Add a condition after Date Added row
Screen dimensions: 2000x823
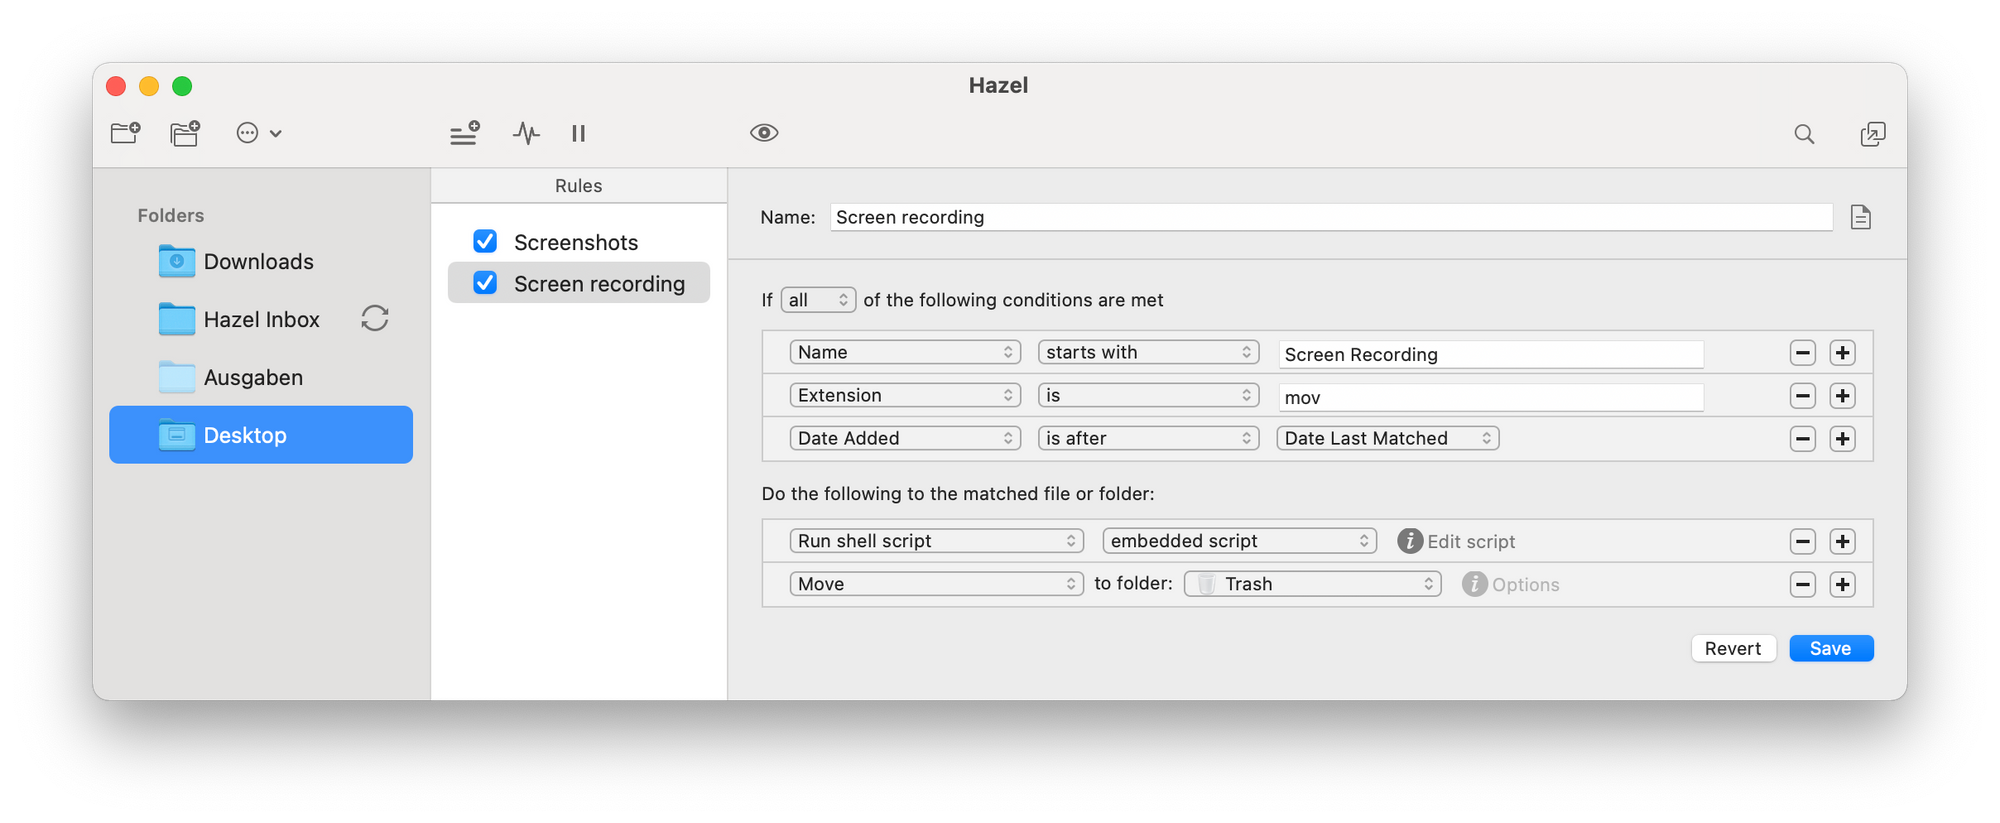click(1842, 439)
